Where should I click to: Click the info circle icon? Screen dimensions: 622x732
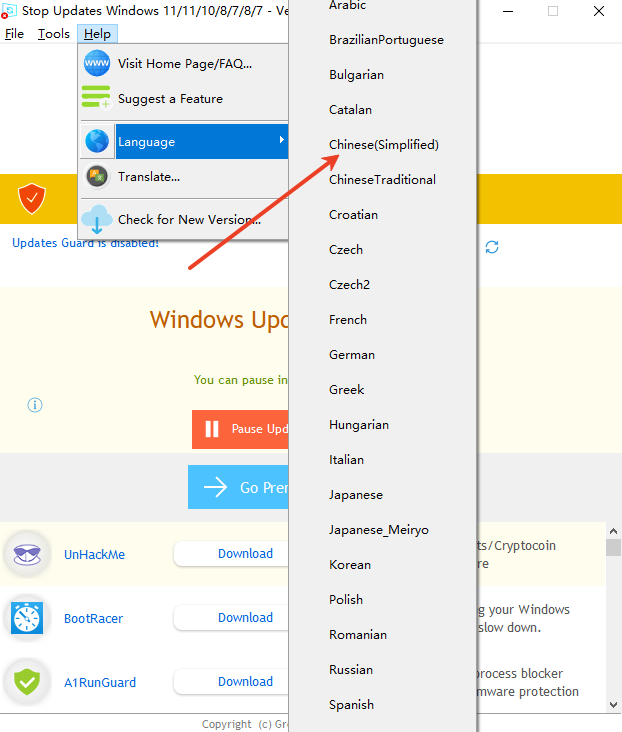35,405
